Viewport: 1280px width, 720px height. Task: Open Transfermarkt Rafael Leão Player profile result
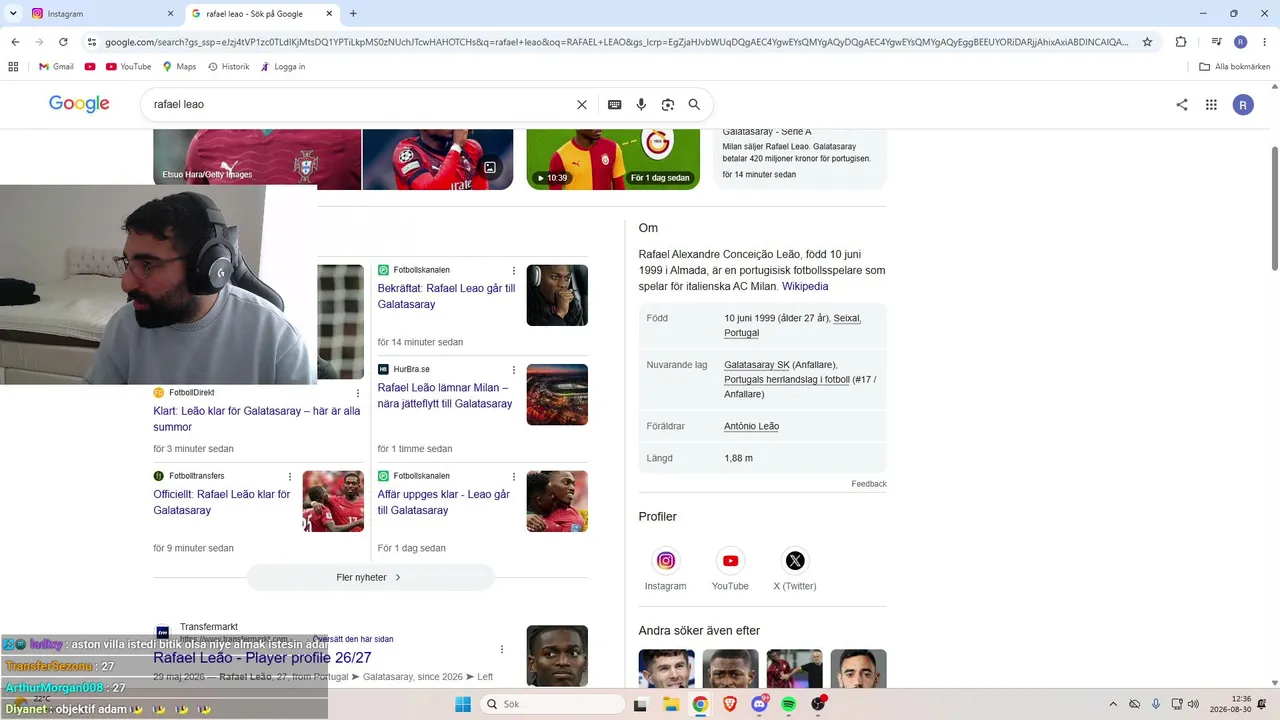coord(262,658)
